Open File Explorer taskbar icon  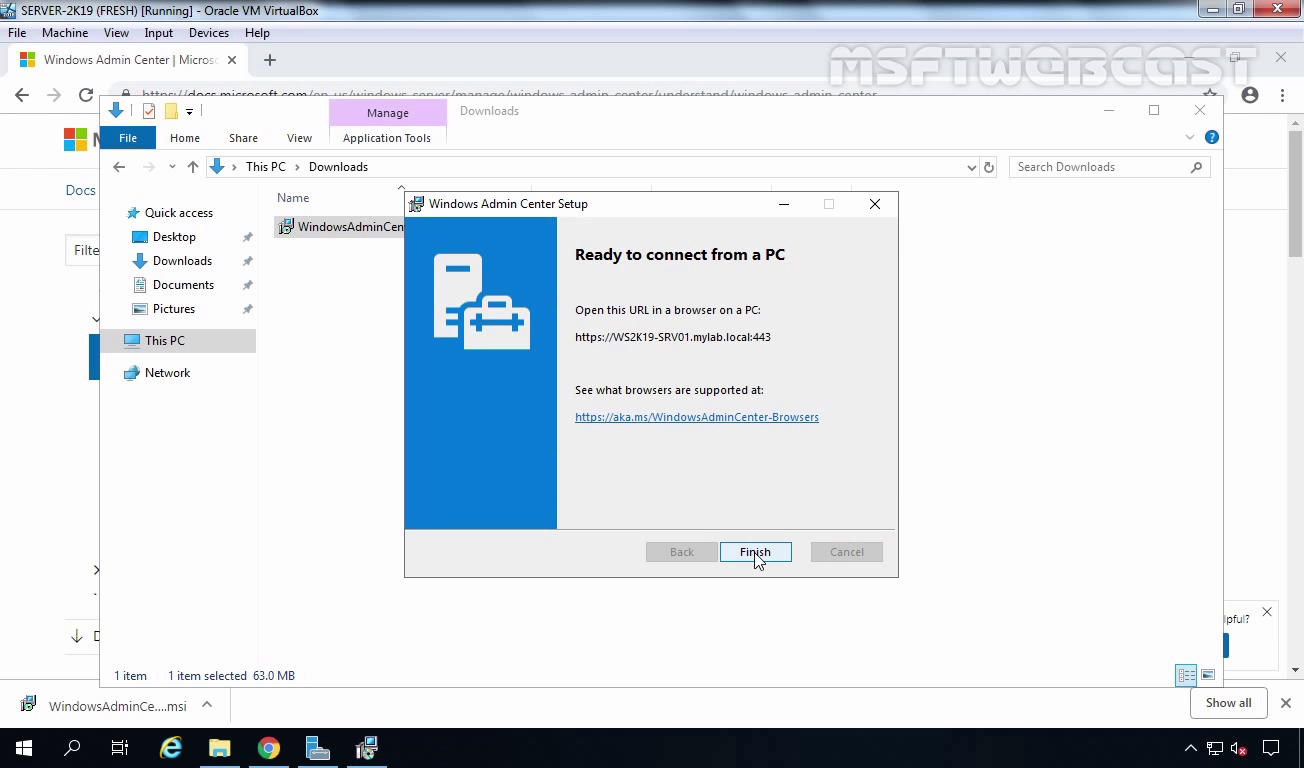219,748
